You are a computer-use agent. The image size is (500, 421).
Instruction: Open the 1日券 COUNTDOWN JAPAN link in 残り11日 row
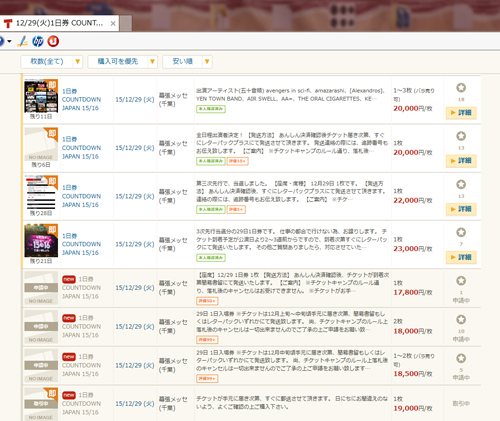click(x=81, y=99)
